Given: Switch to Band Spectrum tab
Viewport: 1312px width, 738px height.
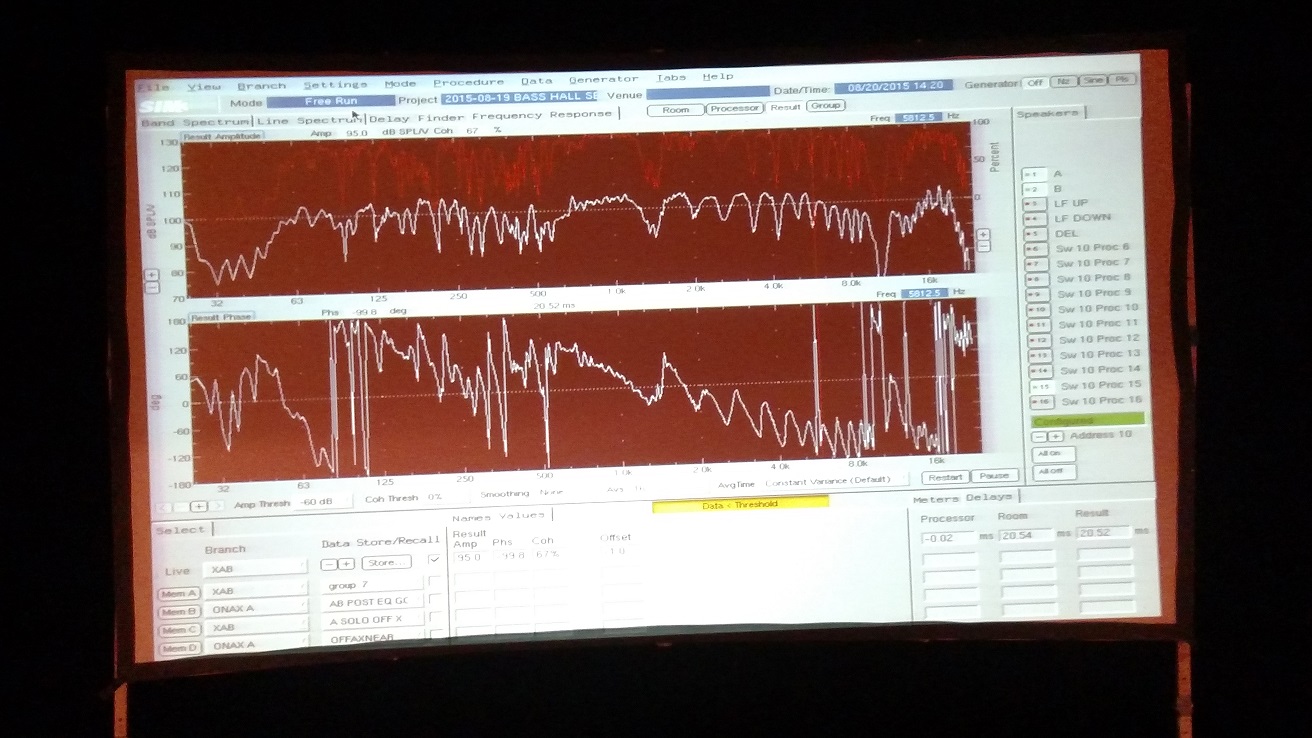Looking at the screenshot, I should click(195, 122).
